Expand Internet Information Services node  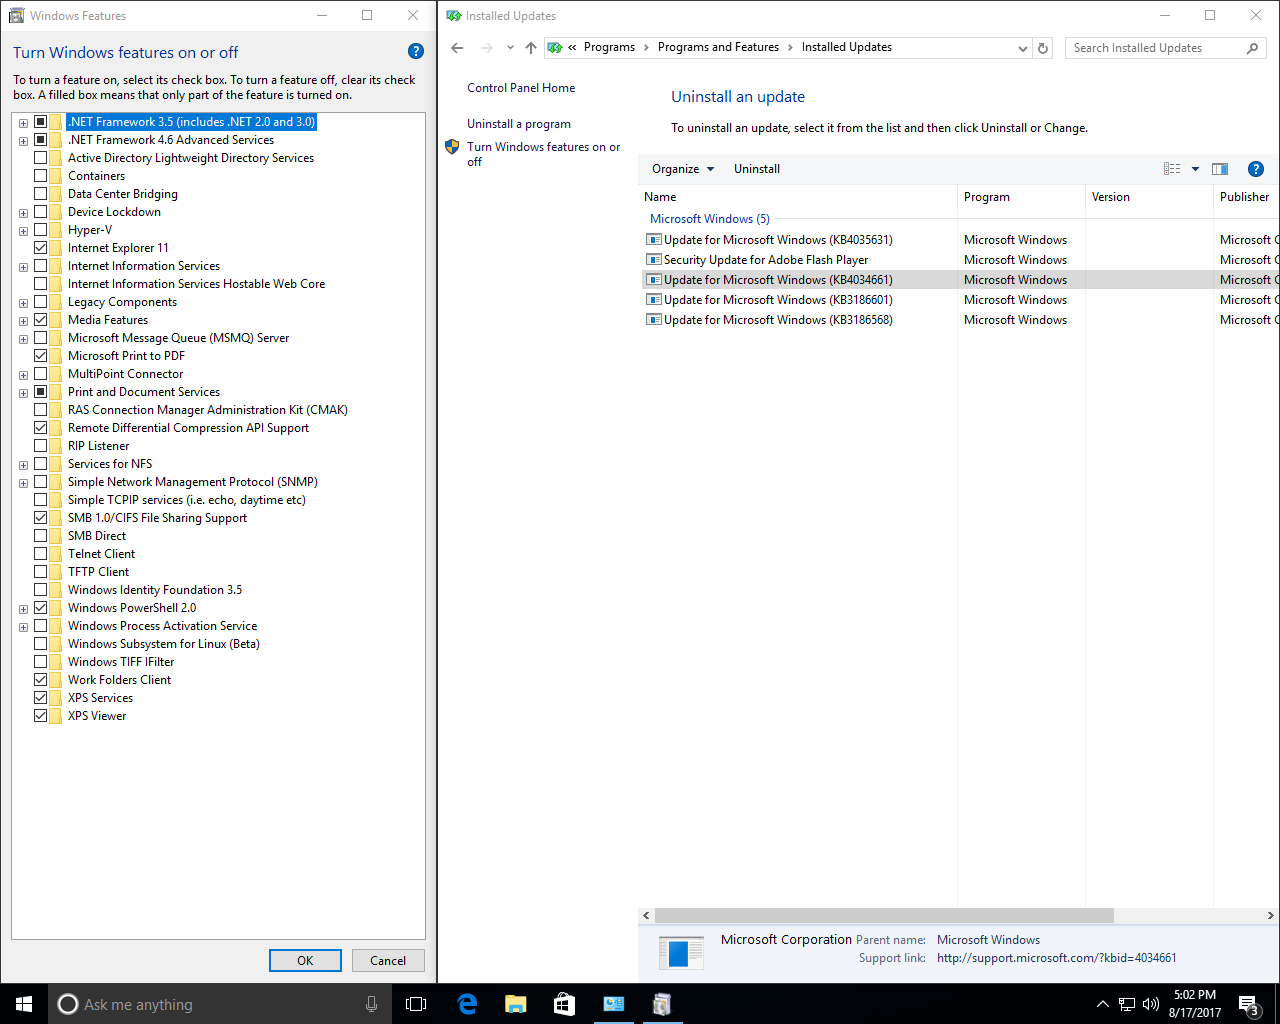[23, 267]
